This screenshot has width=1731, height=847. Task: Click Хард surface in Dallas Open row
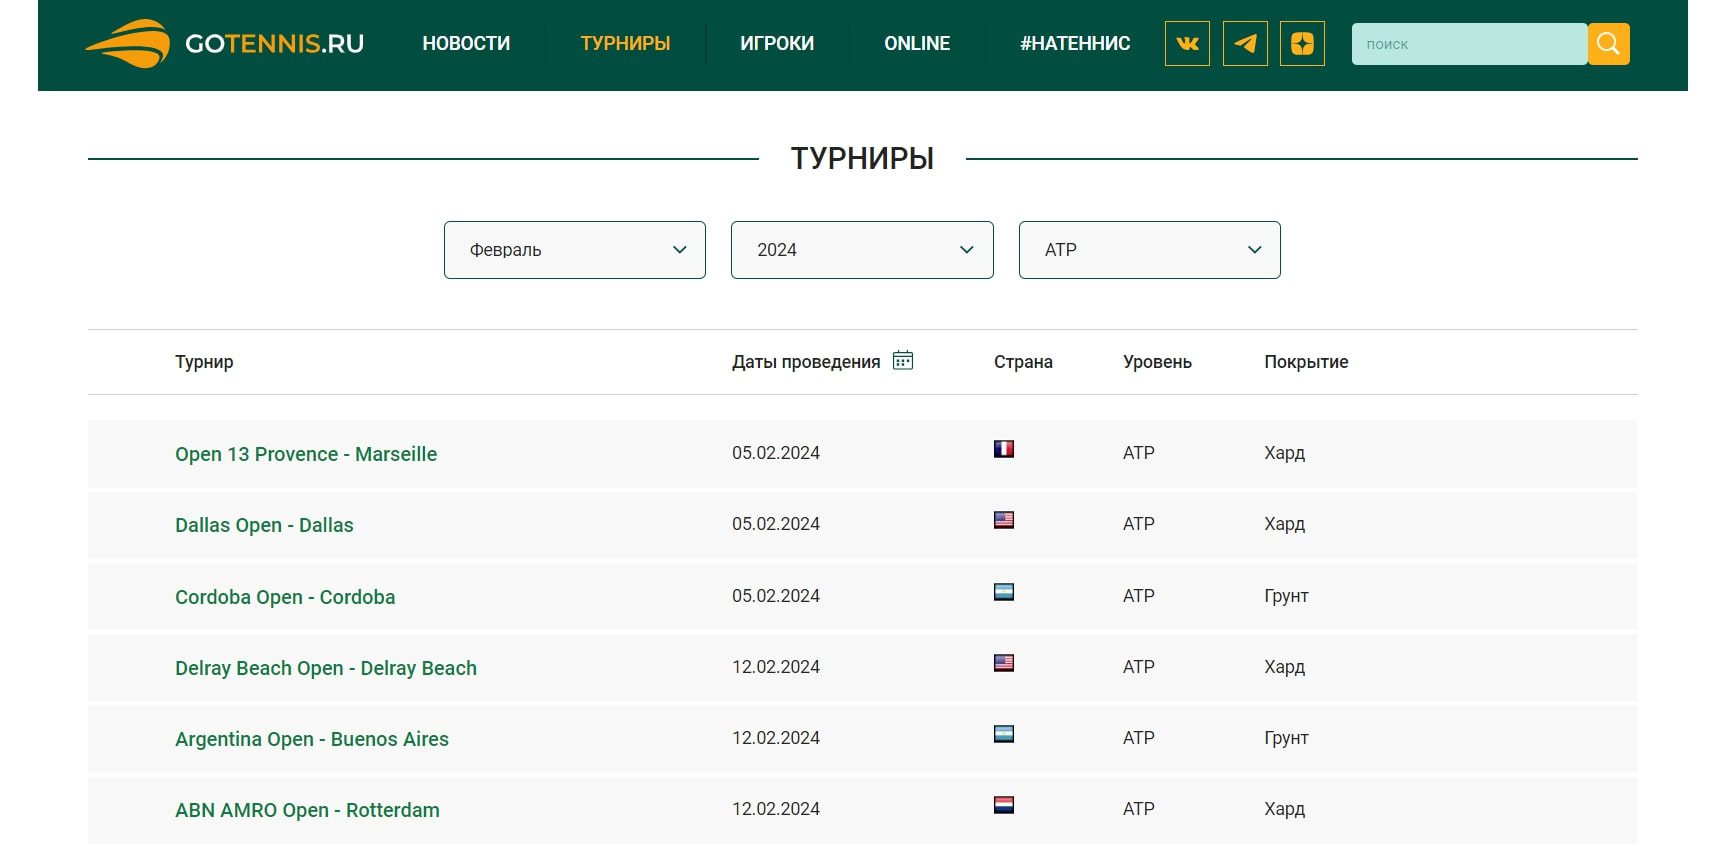(1284, 524)
